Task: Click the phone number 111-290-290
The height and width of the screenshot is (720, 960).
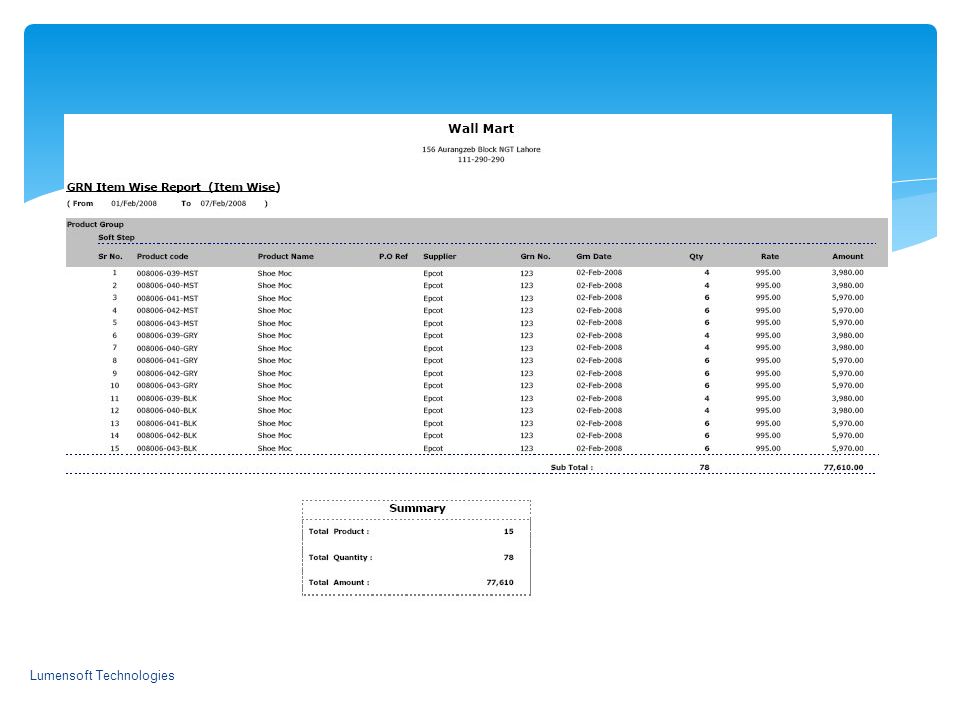Action: coord(481,159)
